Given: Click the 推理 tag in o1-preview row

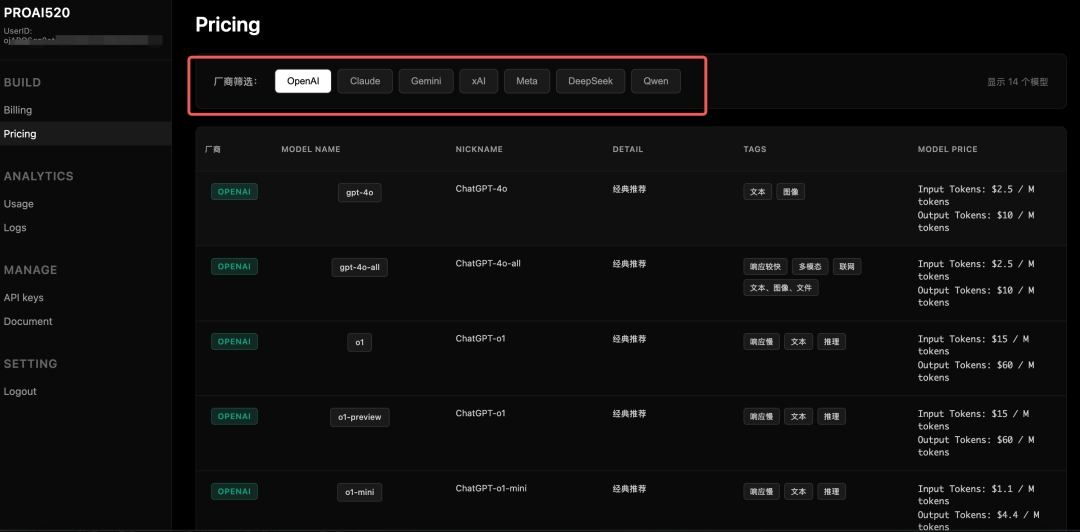Looking at the screenshot, I should (831, 416).
